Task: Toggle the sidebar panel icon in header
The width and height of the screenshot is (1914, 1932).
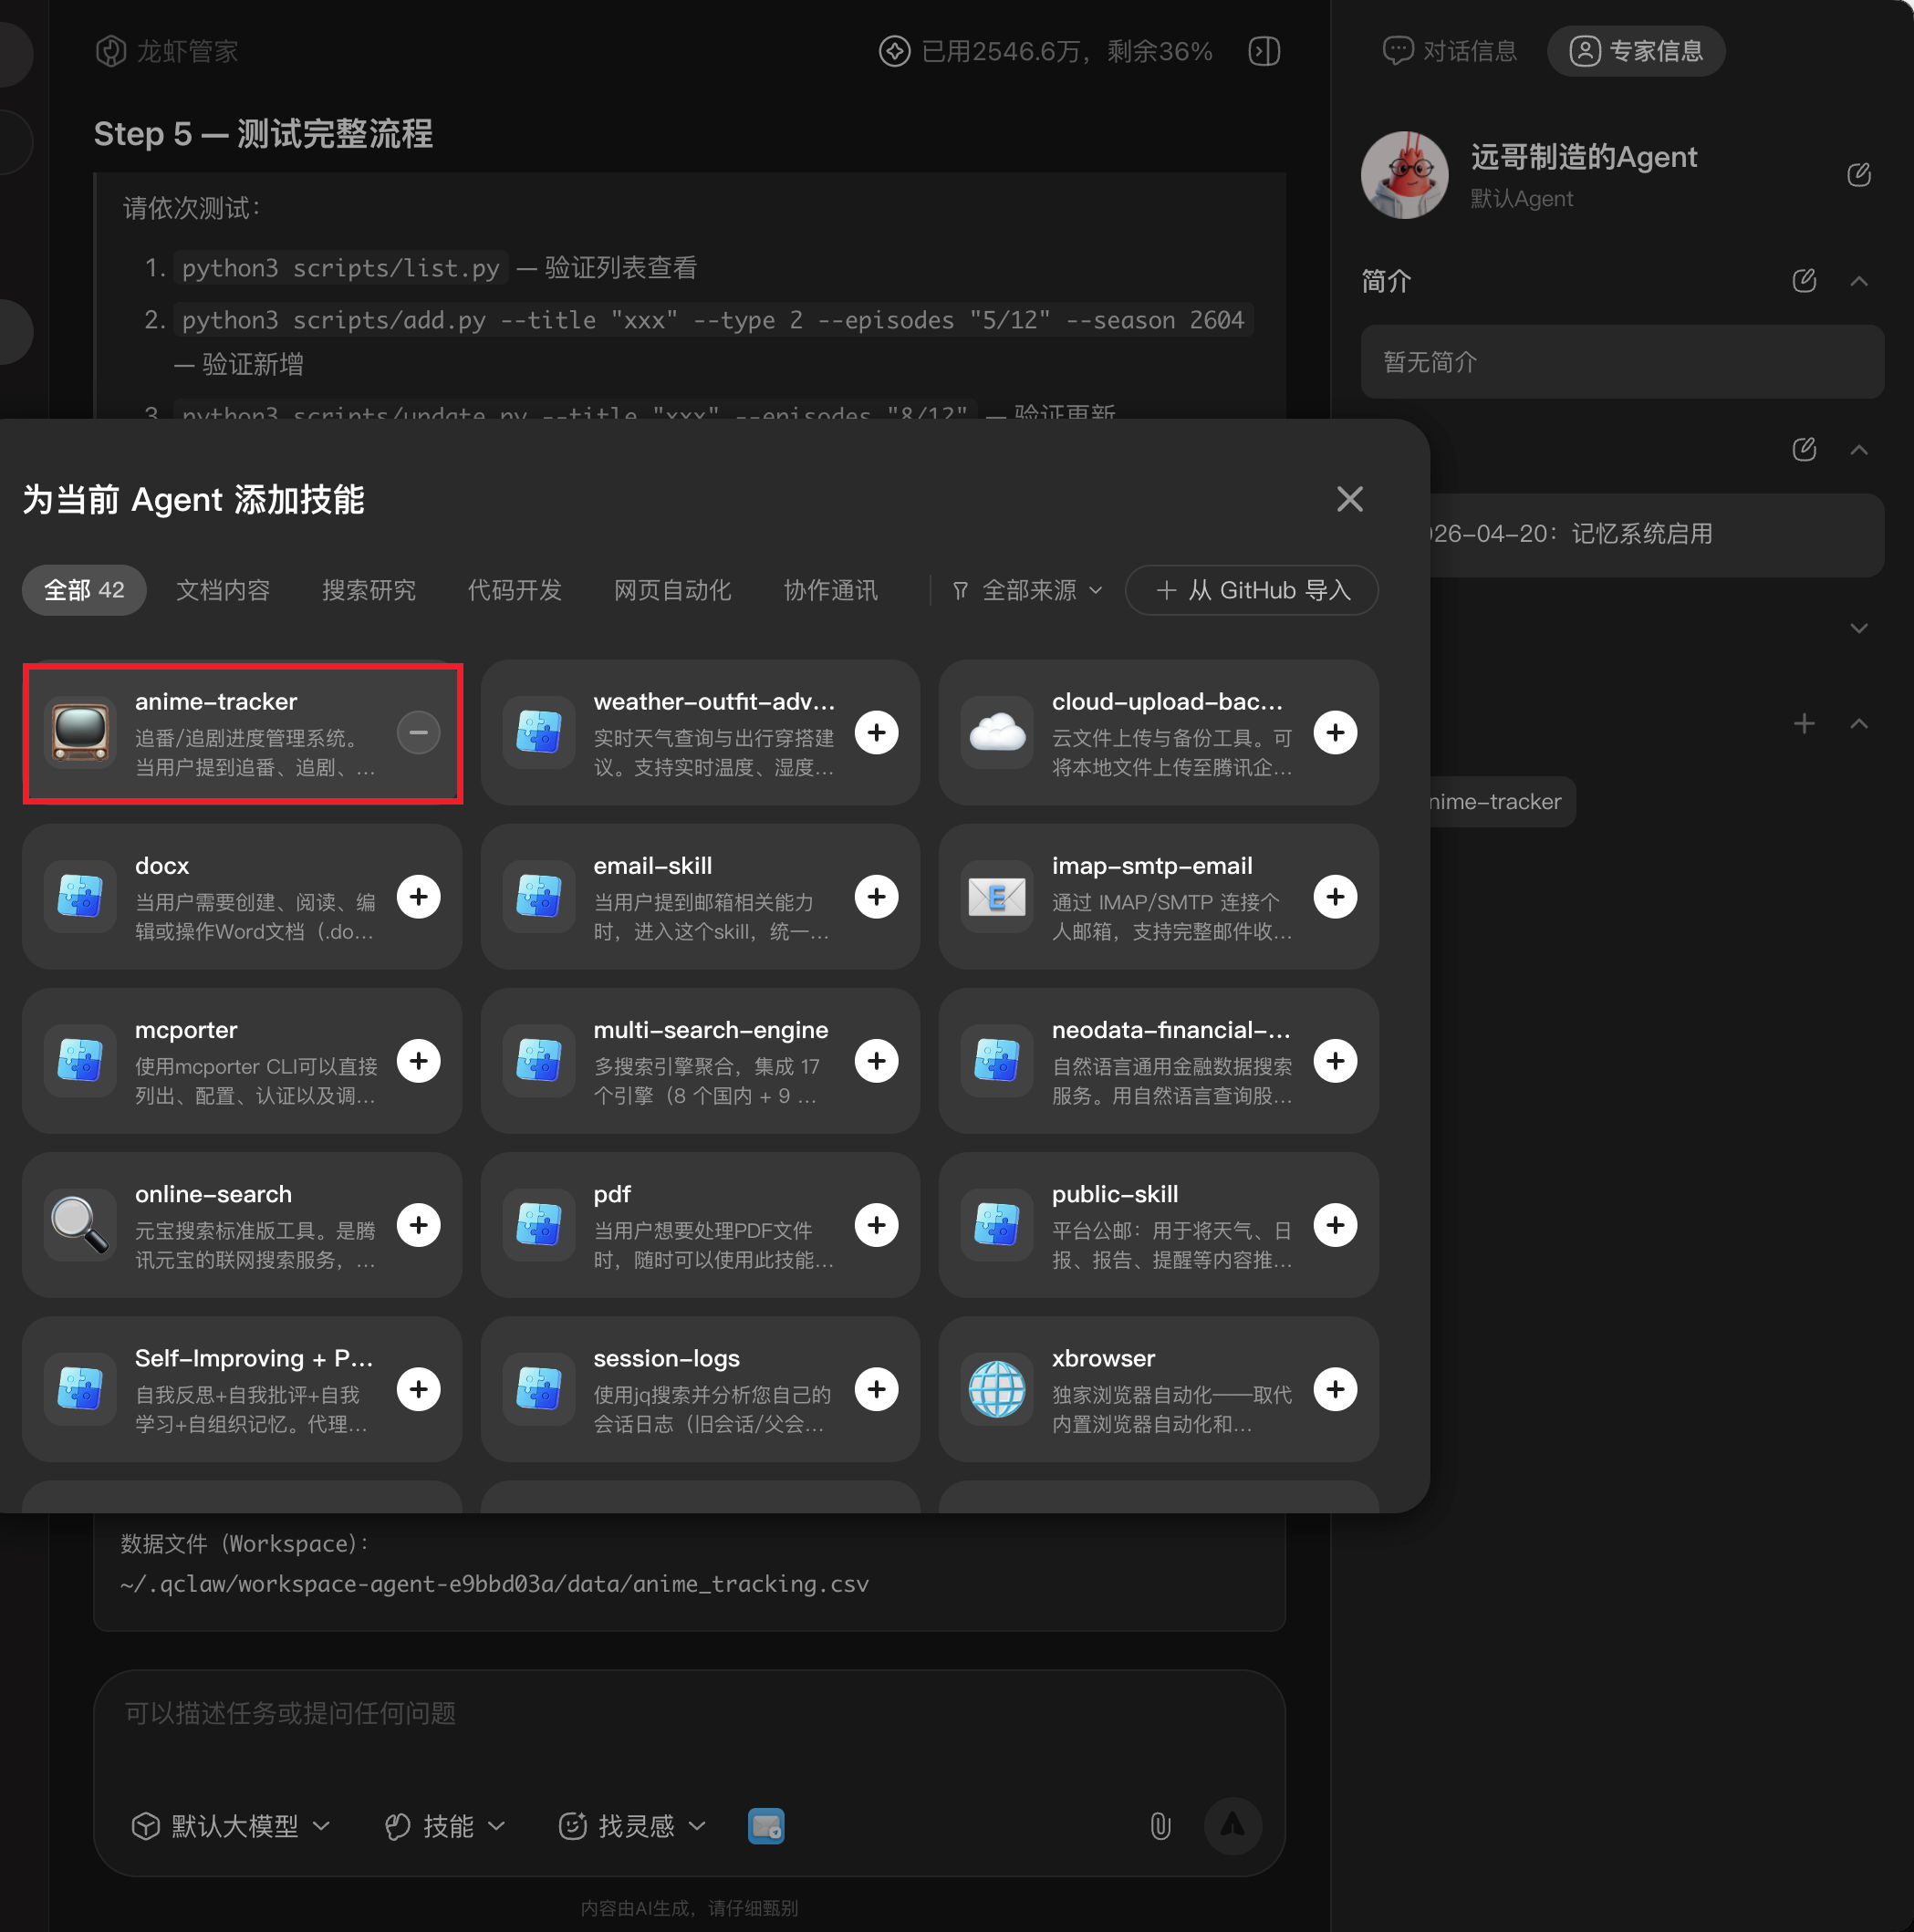Action: (1264, 51)
